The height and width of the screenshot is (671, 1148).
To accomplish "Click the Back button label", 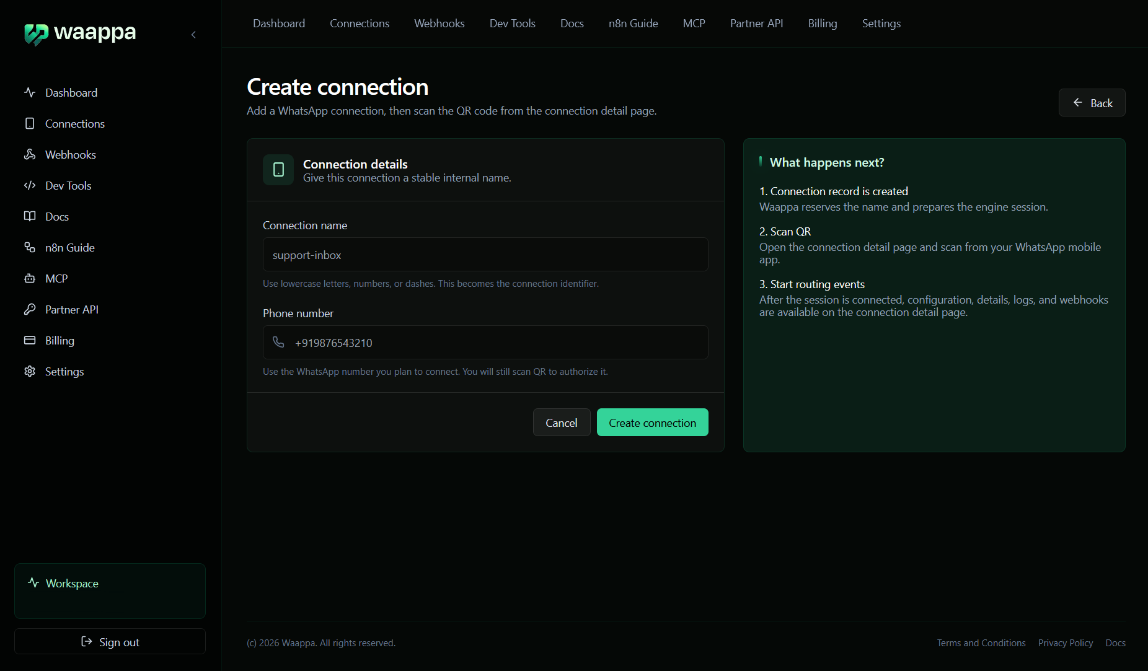I will (x=1101, y=103).
